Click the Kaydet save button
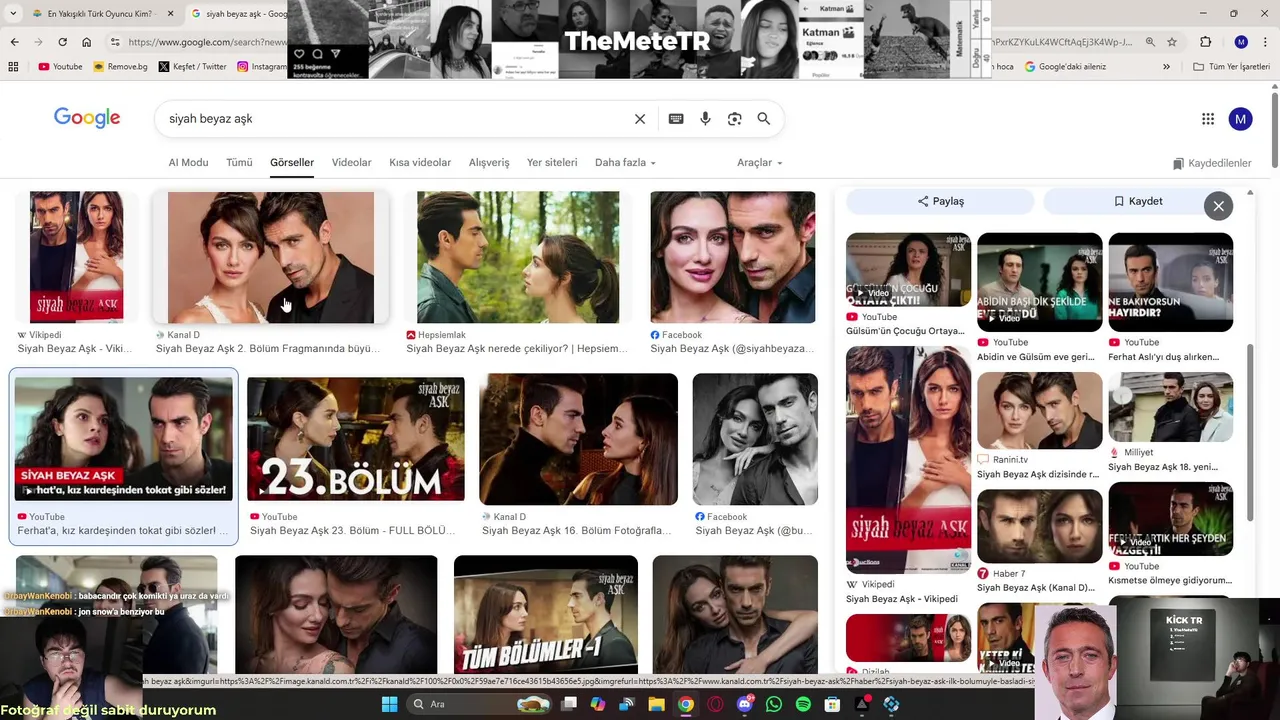The height and width of the screenshot is (720, 1280). [1137, 201]
